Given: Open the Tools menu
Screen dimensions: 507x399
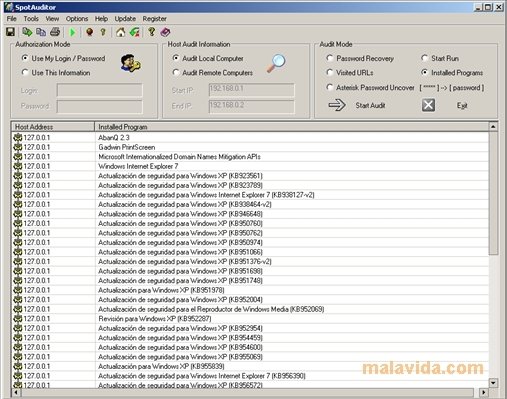Looking at the screenshot, I should pyautogui.click(x=31, y=19).
